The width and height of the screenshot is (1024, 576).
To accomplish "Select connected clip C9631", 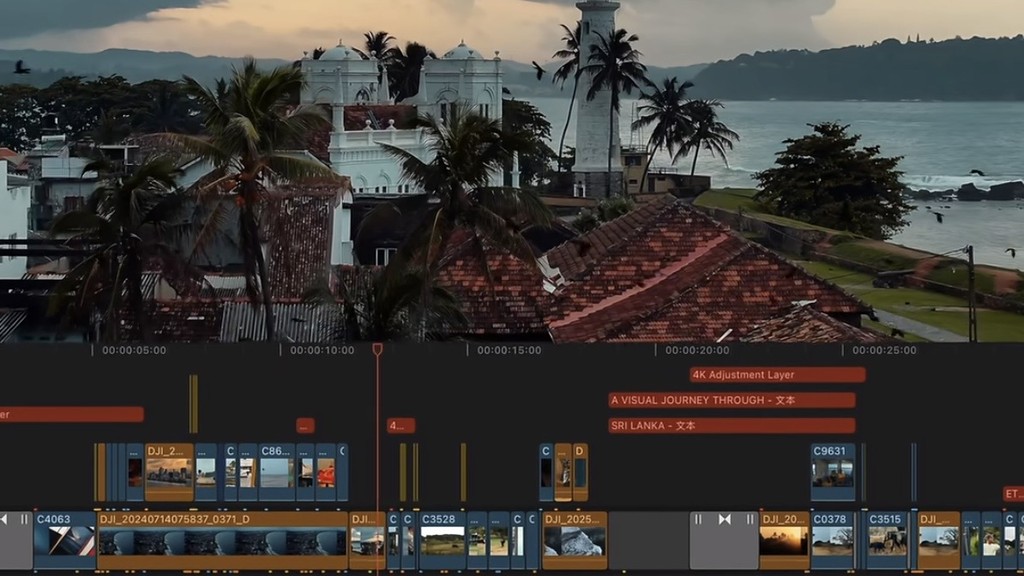I will pos(833,472).
